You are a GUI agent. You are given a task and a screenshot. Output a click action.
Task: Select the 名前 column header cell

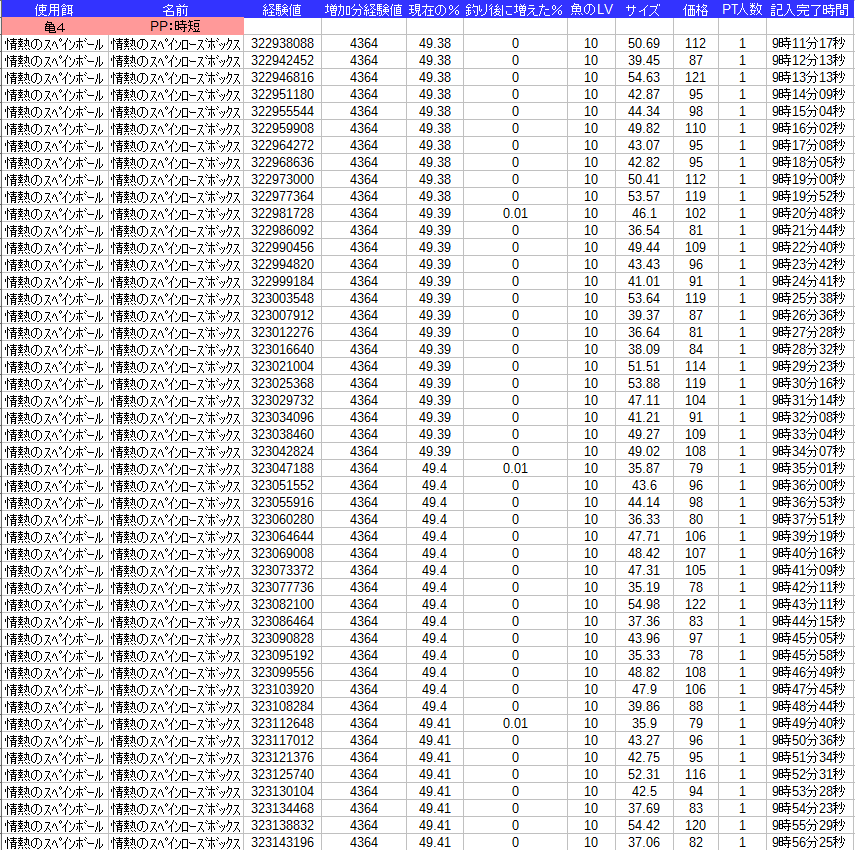coord(176,9)
